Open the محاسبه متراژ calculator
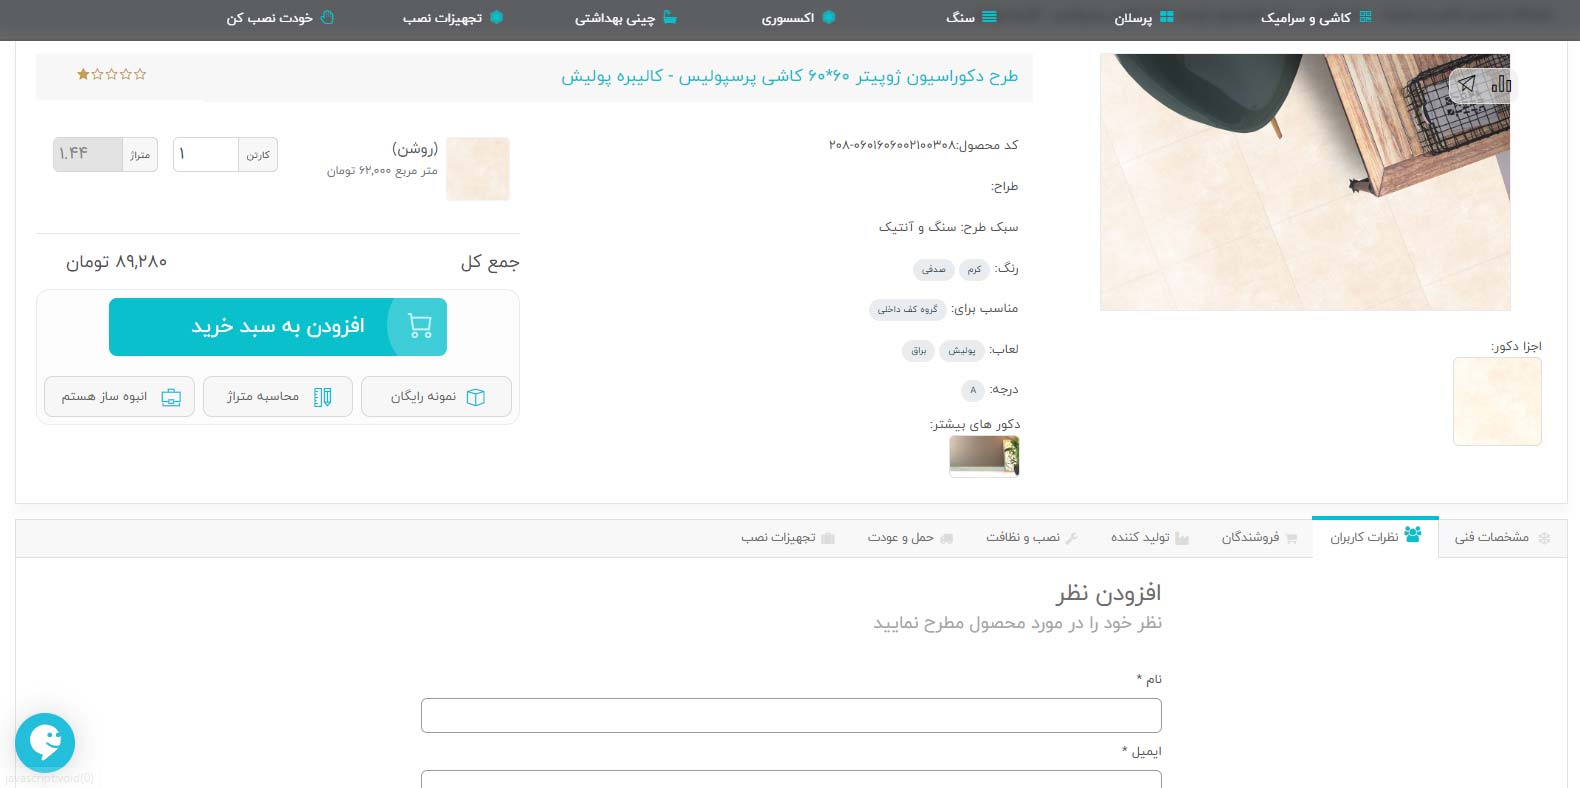Image resolution: width=1580 pixels, height=788 pixels. click(278, 397)
